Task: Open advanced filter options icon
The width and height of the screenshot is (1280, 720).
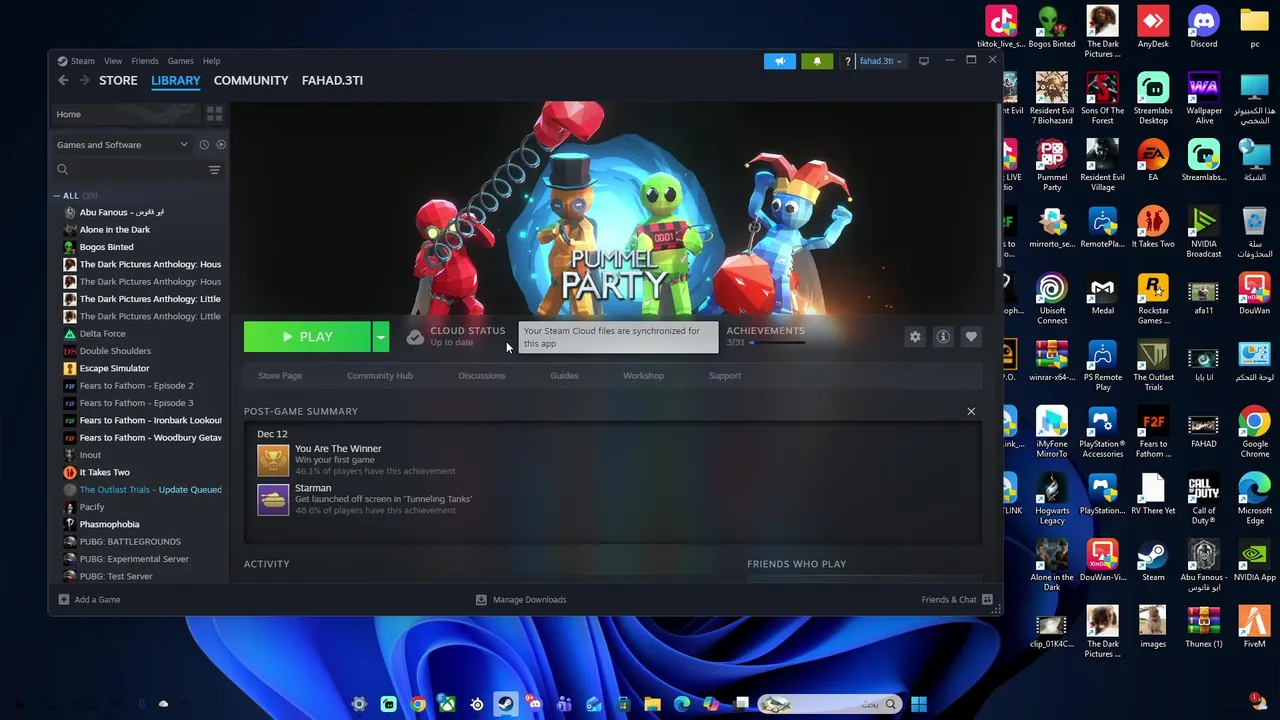Action: point(214,170)
